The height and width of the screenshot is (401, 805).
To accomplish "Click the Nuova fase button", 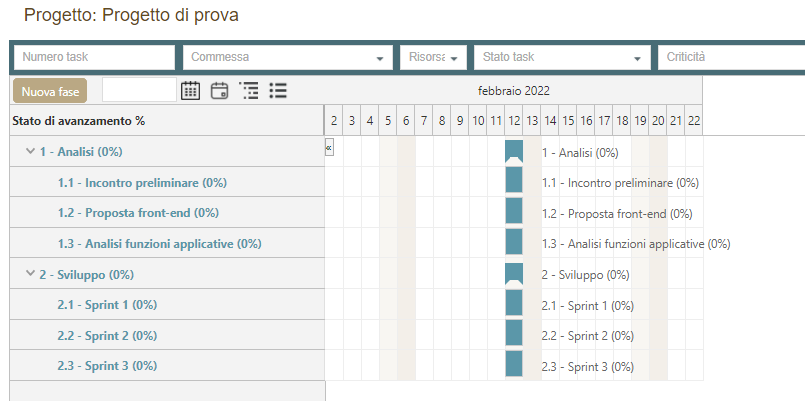I will pos(50,91).
